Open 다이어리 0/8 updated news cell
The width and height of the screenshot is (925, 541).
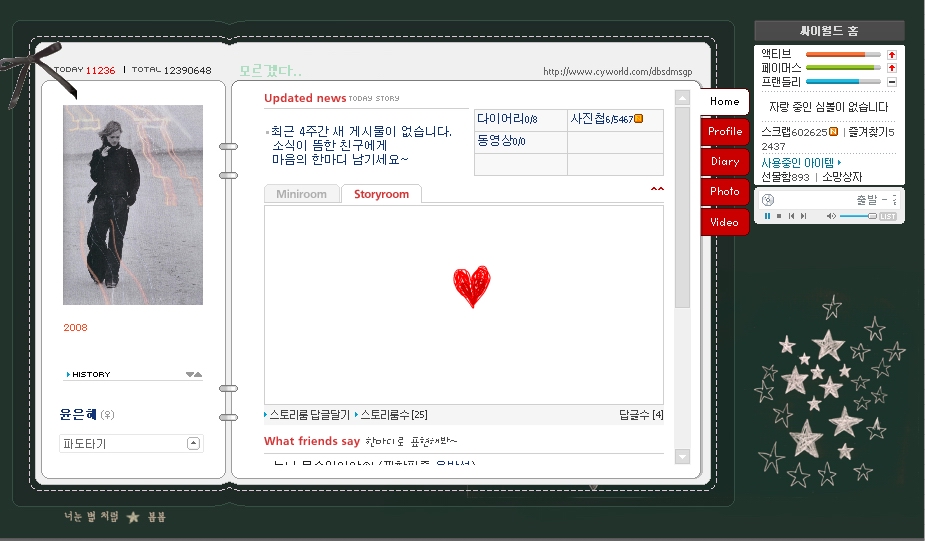[507, 119]
